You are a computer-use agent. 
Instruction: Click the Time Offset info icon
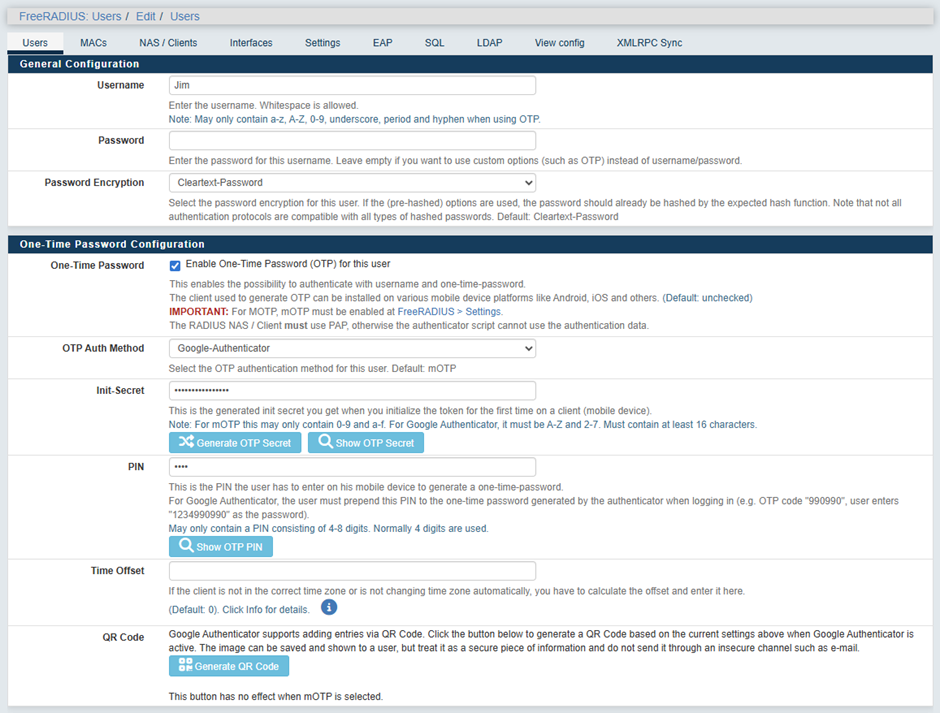pos(329,607)
